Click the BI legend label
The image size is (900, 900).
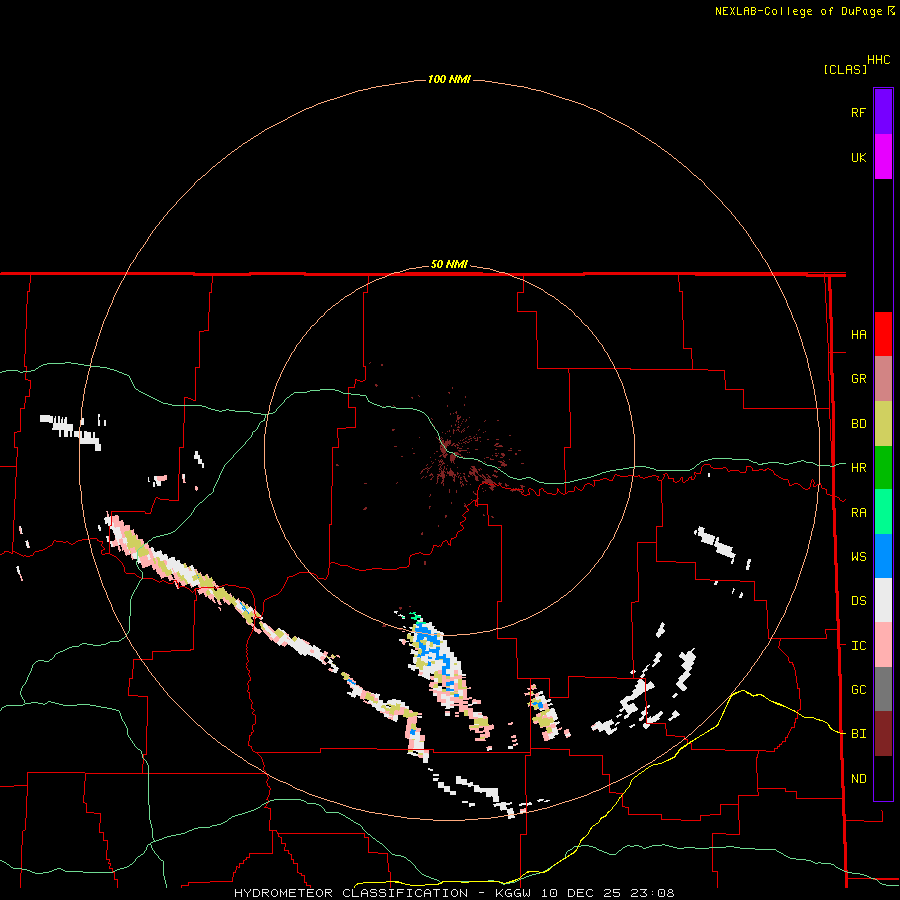point(858,734)
